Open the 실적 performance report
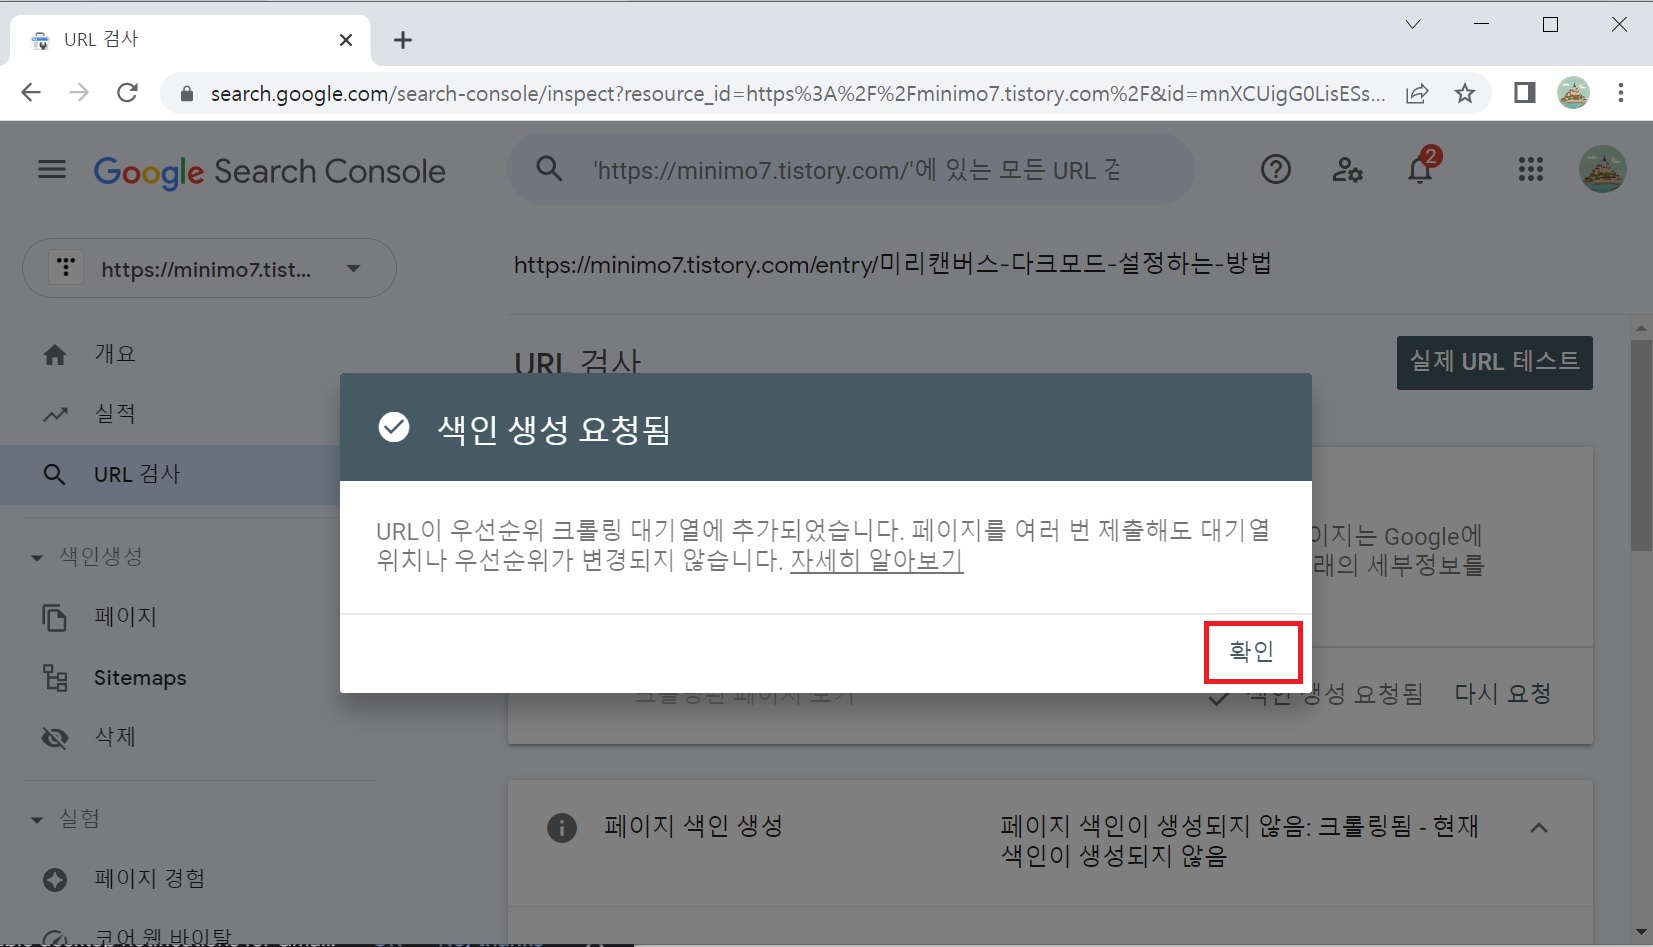The height and width of the screenshot is (947, 1653). 115,414
